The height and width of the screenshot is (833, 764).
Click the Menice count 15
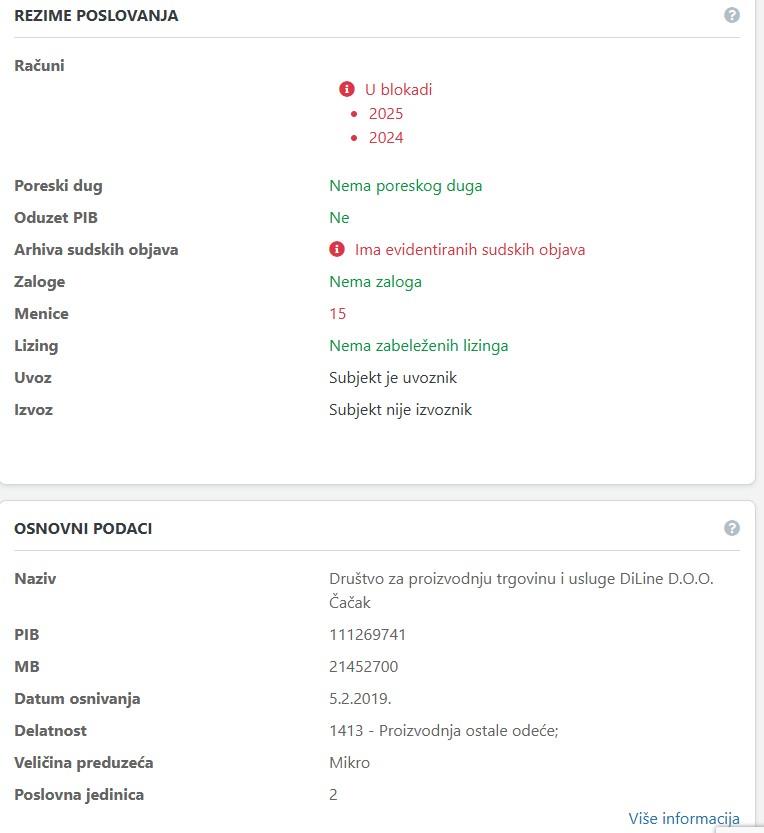[x=338, y=313]
